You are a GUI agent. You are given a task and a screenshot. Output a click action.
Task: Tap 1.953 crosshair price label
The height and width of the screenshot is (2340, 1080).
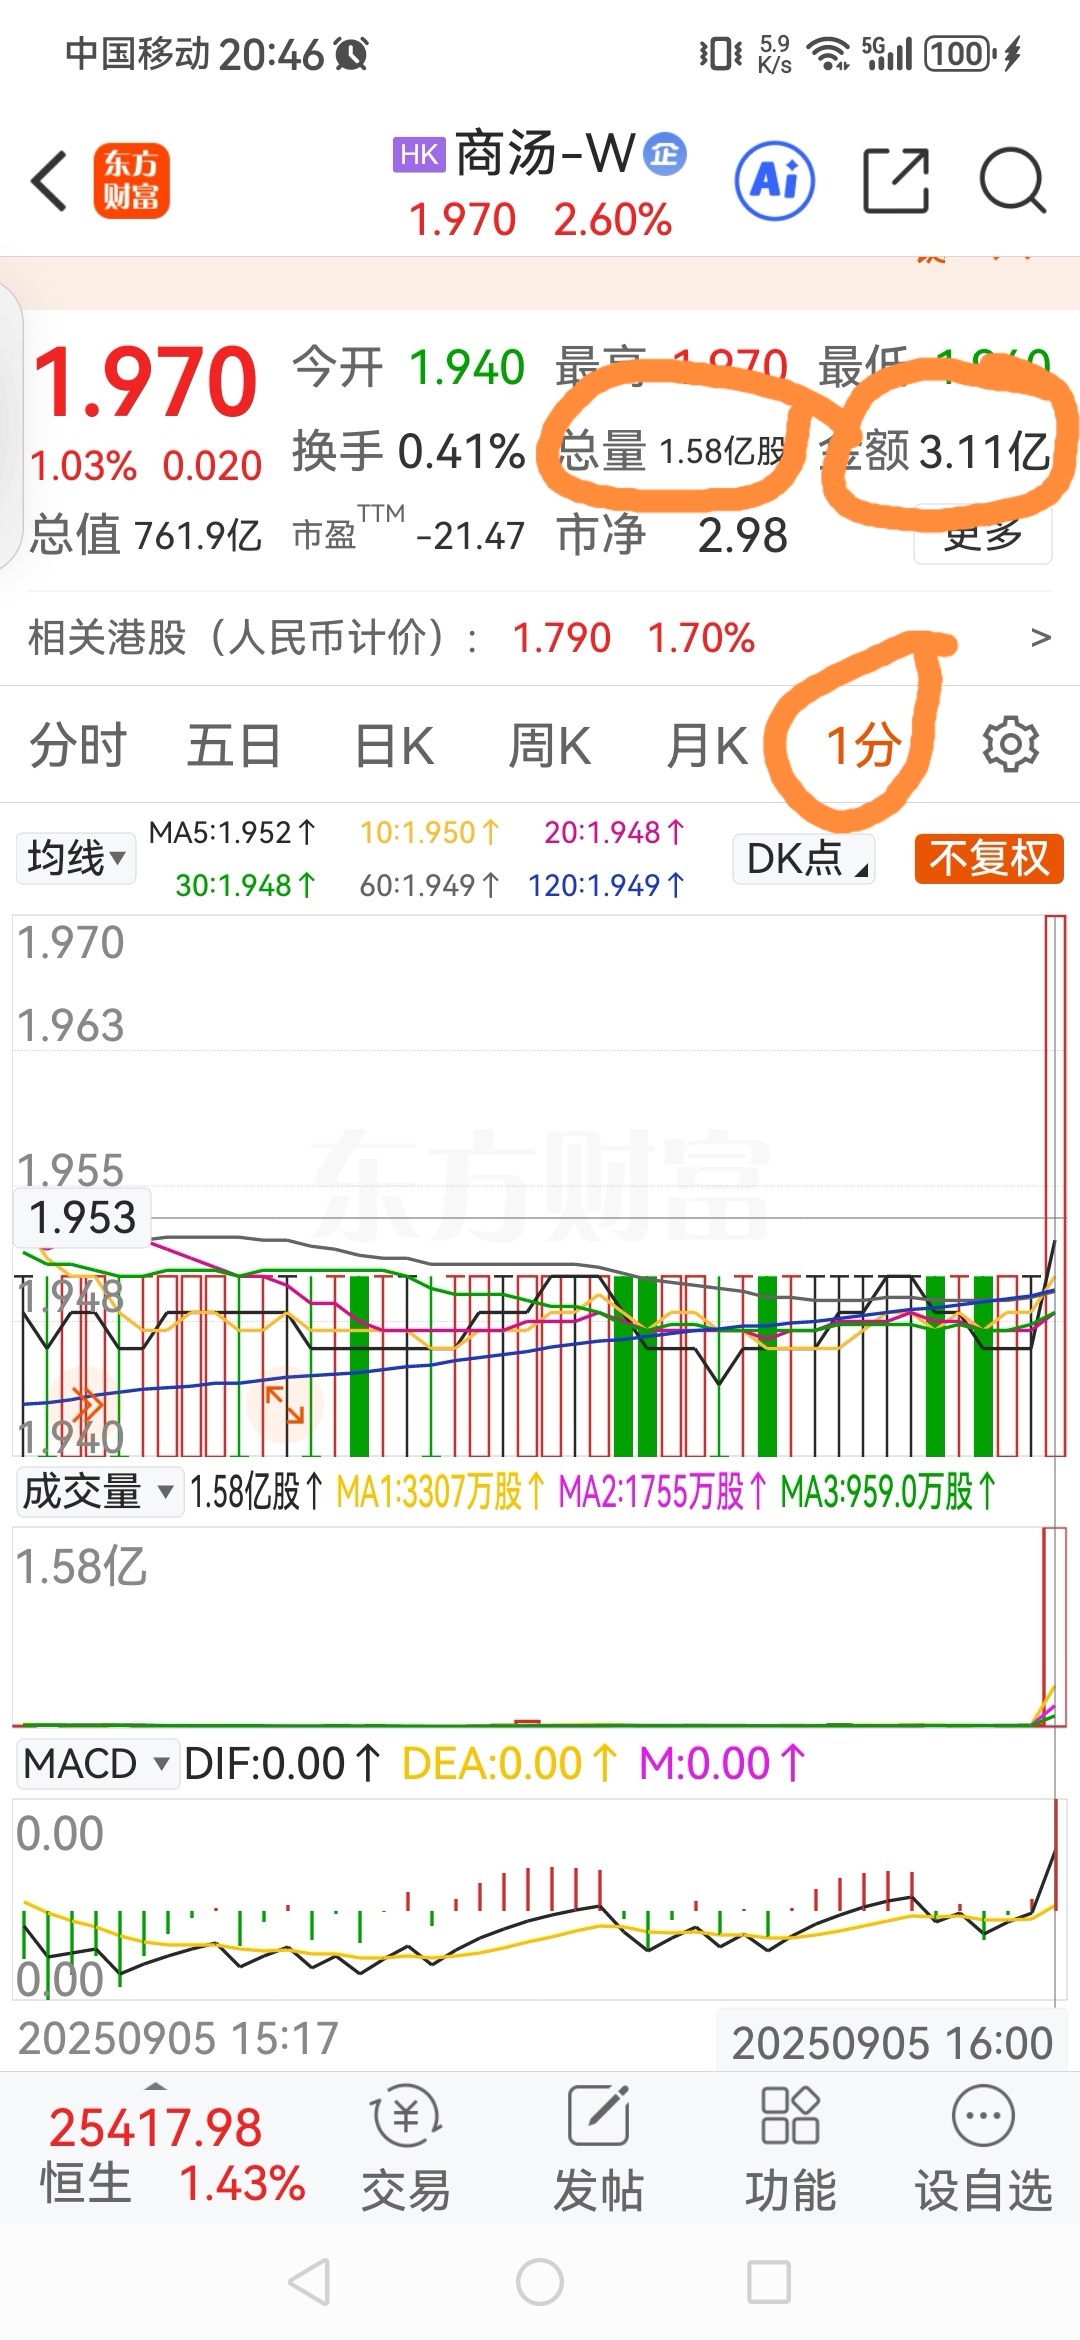tap(82, 1217)
